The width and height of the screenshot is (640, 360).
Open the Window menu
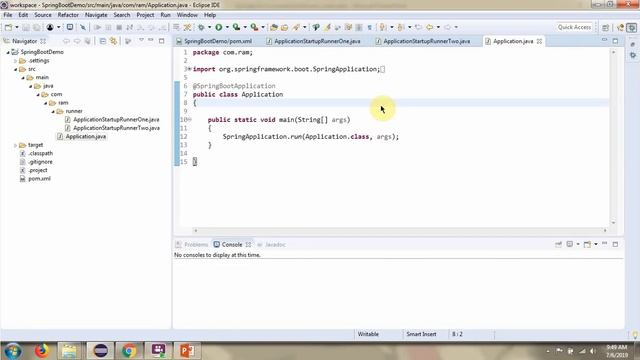tap(187, 15)
